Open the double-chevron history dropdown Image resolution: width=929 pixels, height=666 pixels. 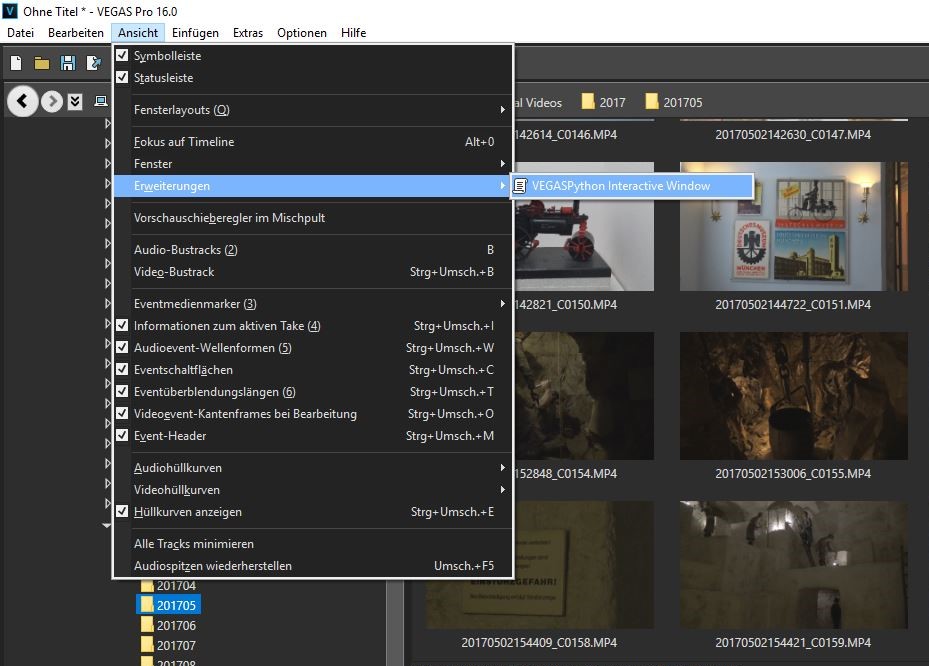point(75,101)
